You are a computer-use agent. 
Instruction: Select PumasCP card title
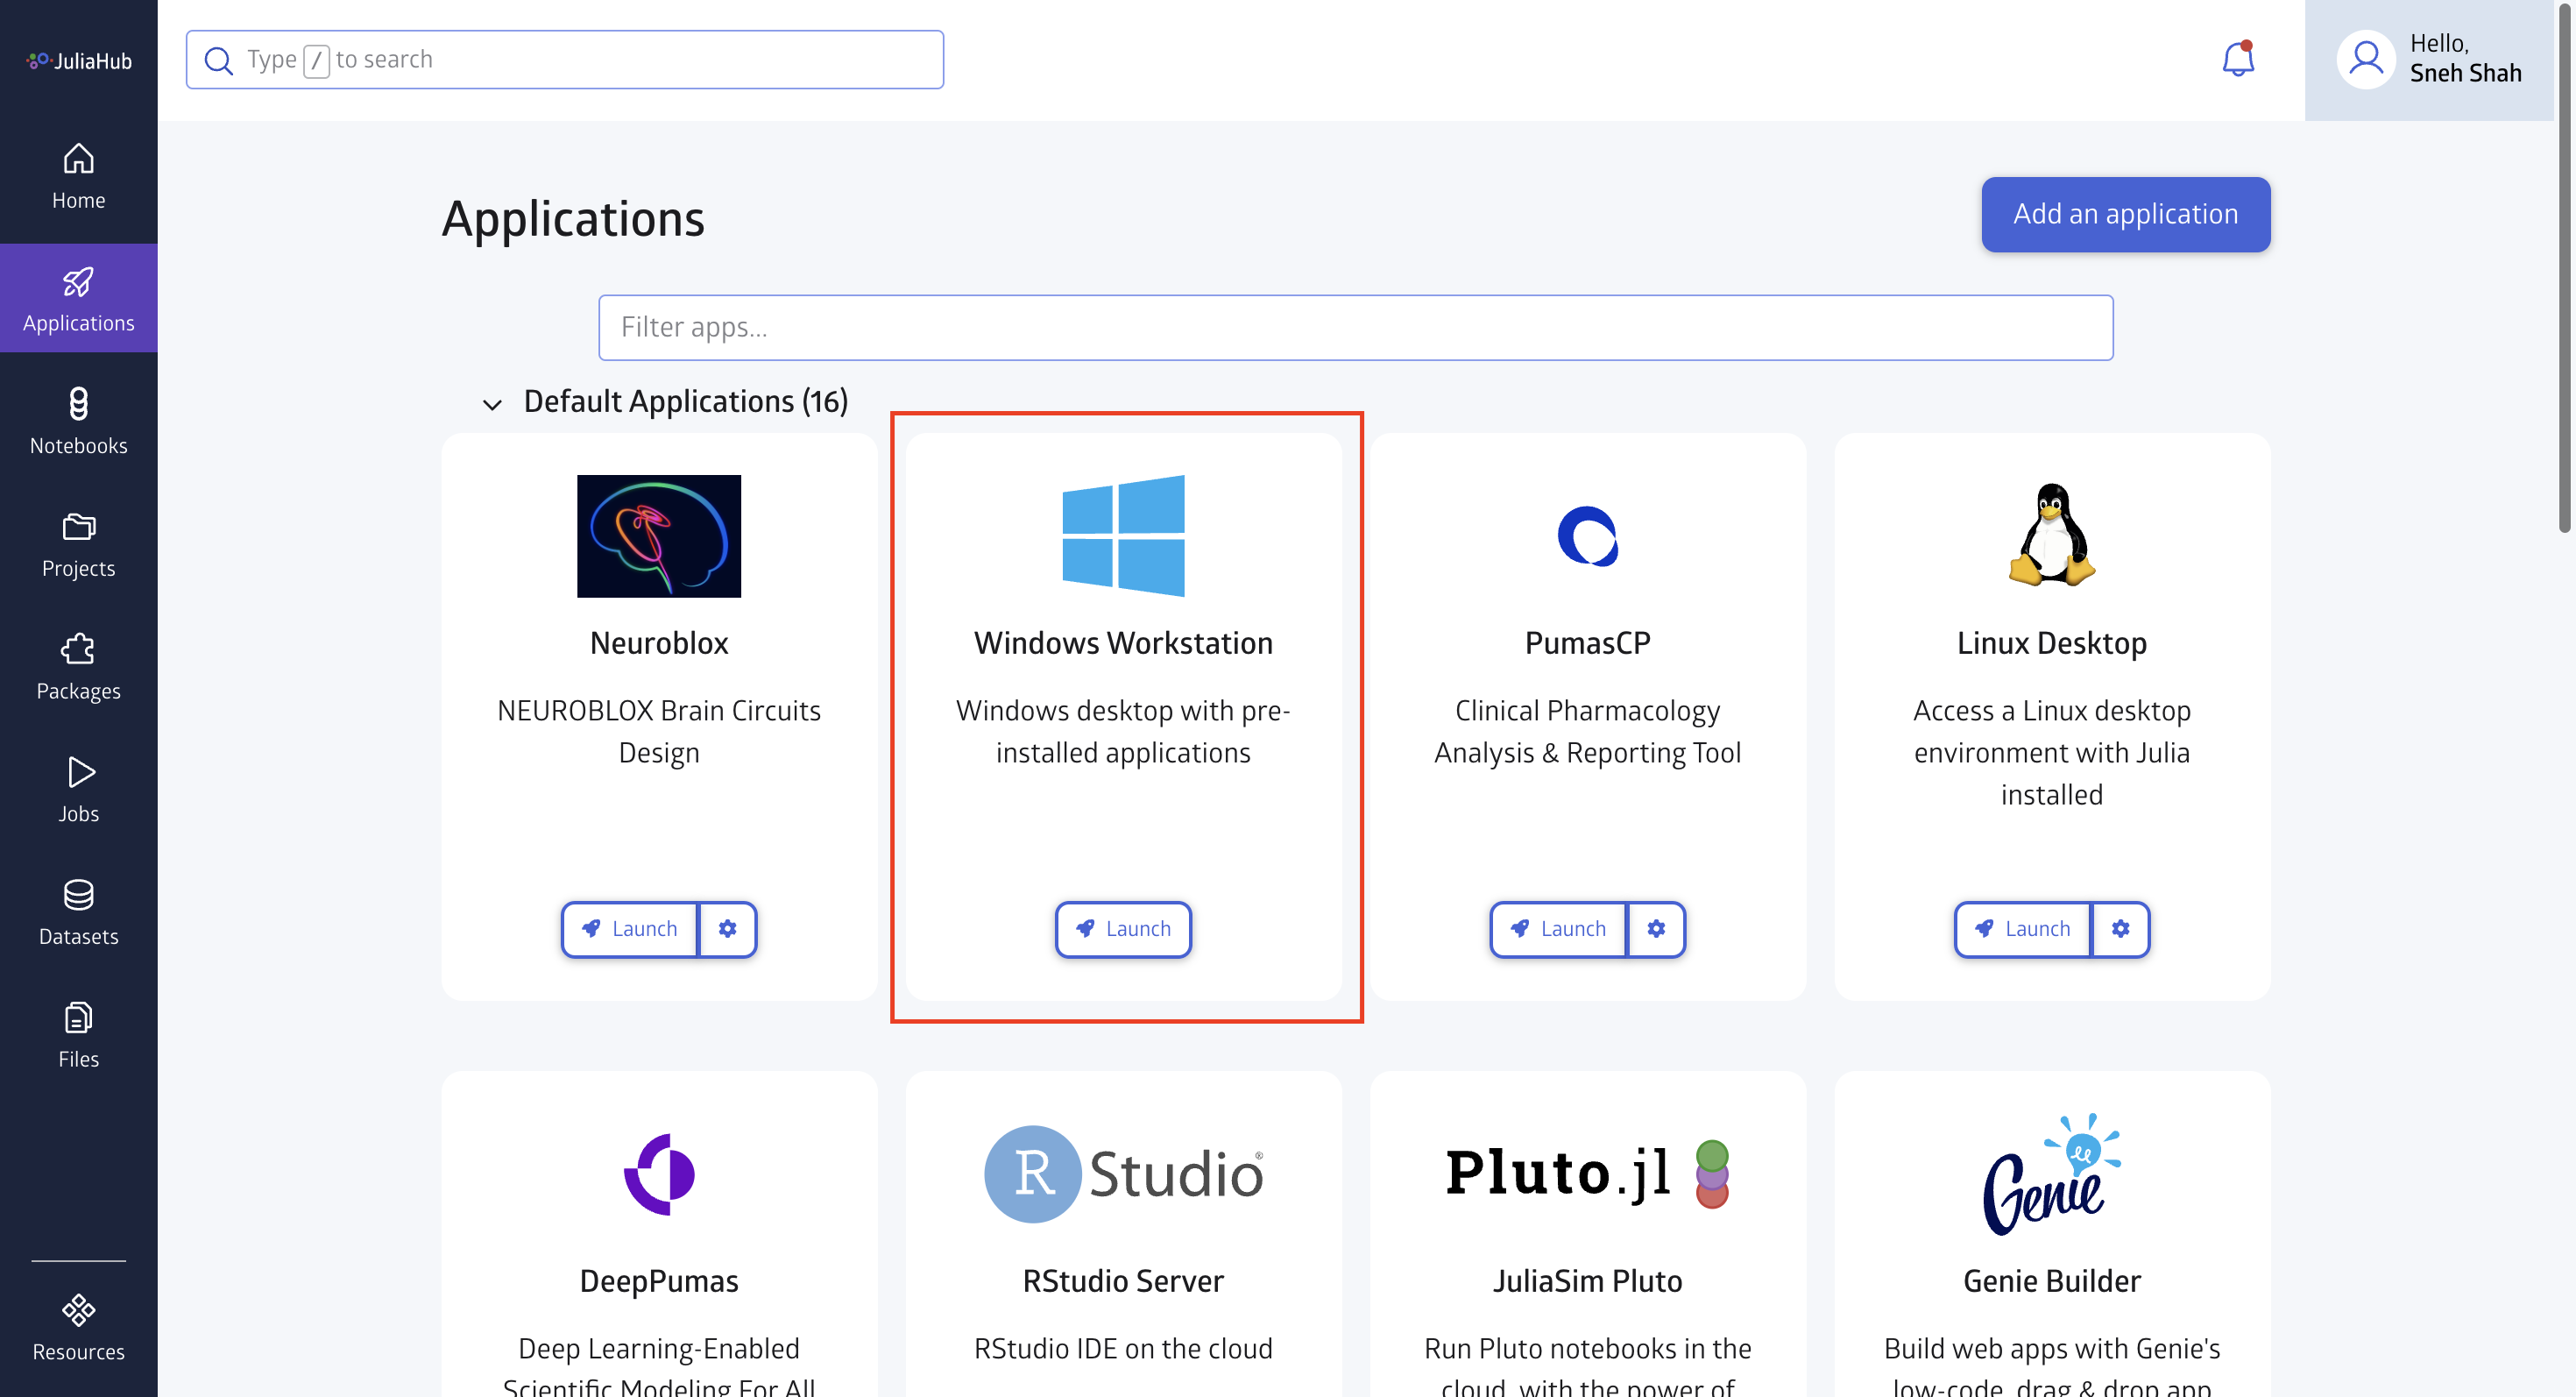coord(1588,643)
